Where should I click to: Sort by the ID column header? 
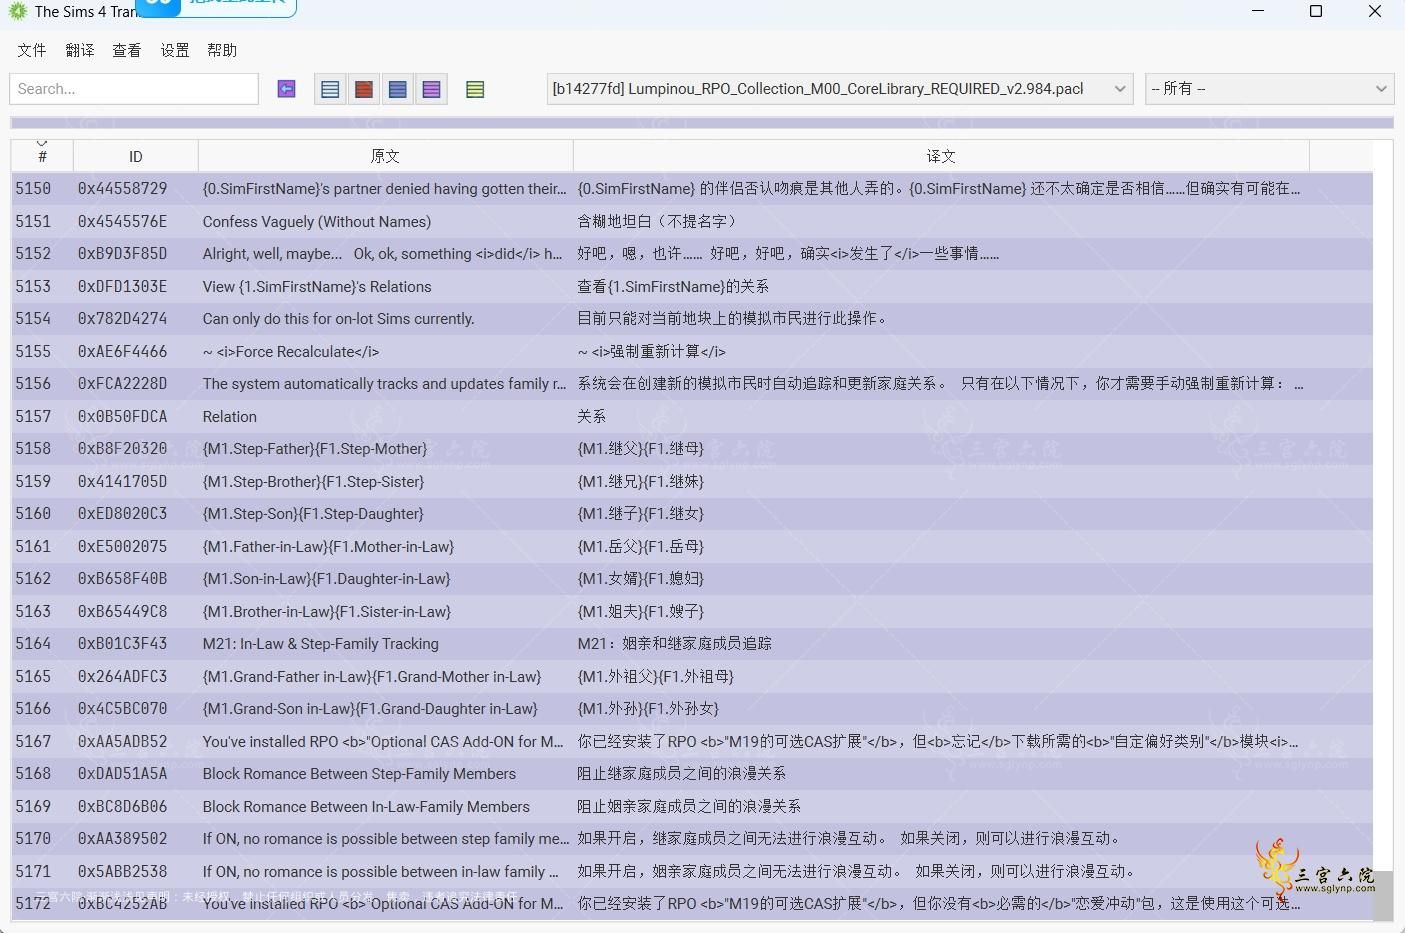click(136, 156)
